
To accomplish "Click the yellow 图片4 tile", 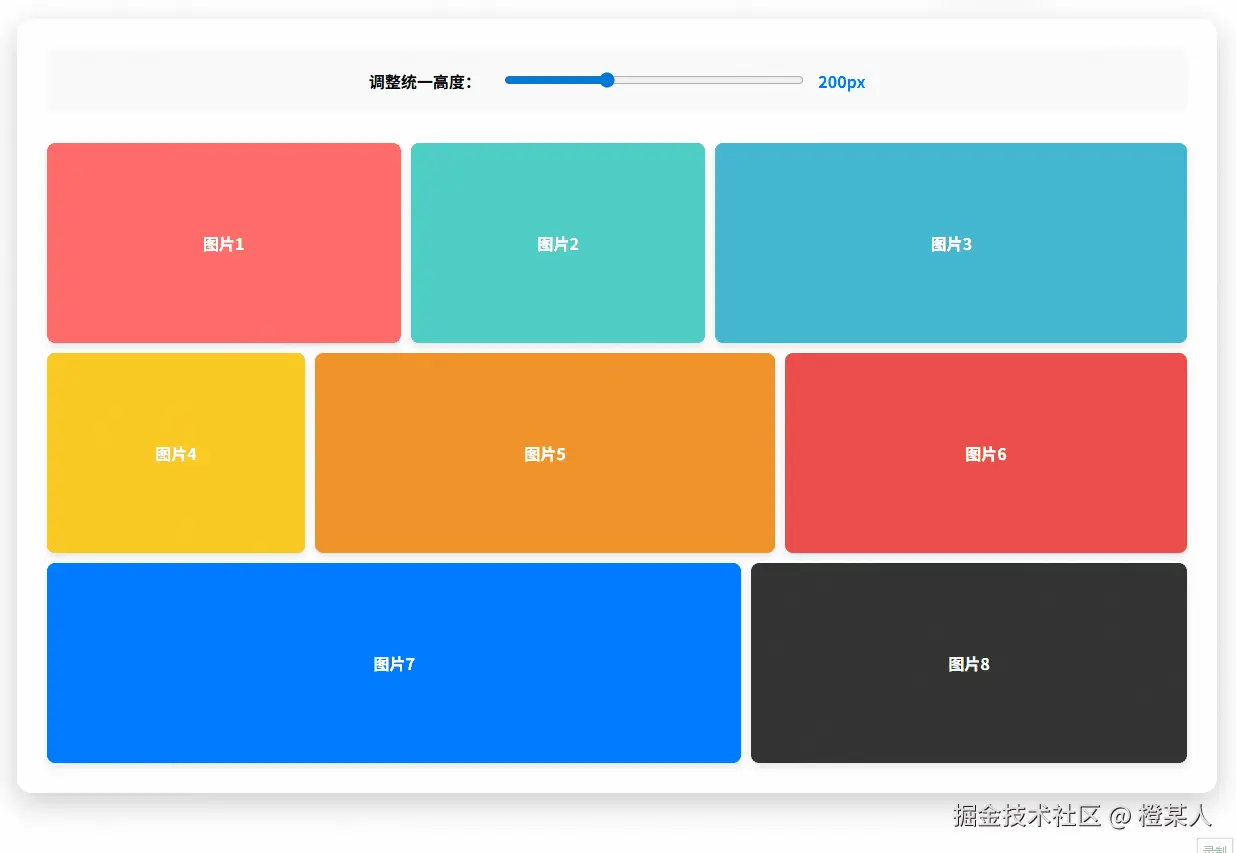I will (x=176, y=453).
